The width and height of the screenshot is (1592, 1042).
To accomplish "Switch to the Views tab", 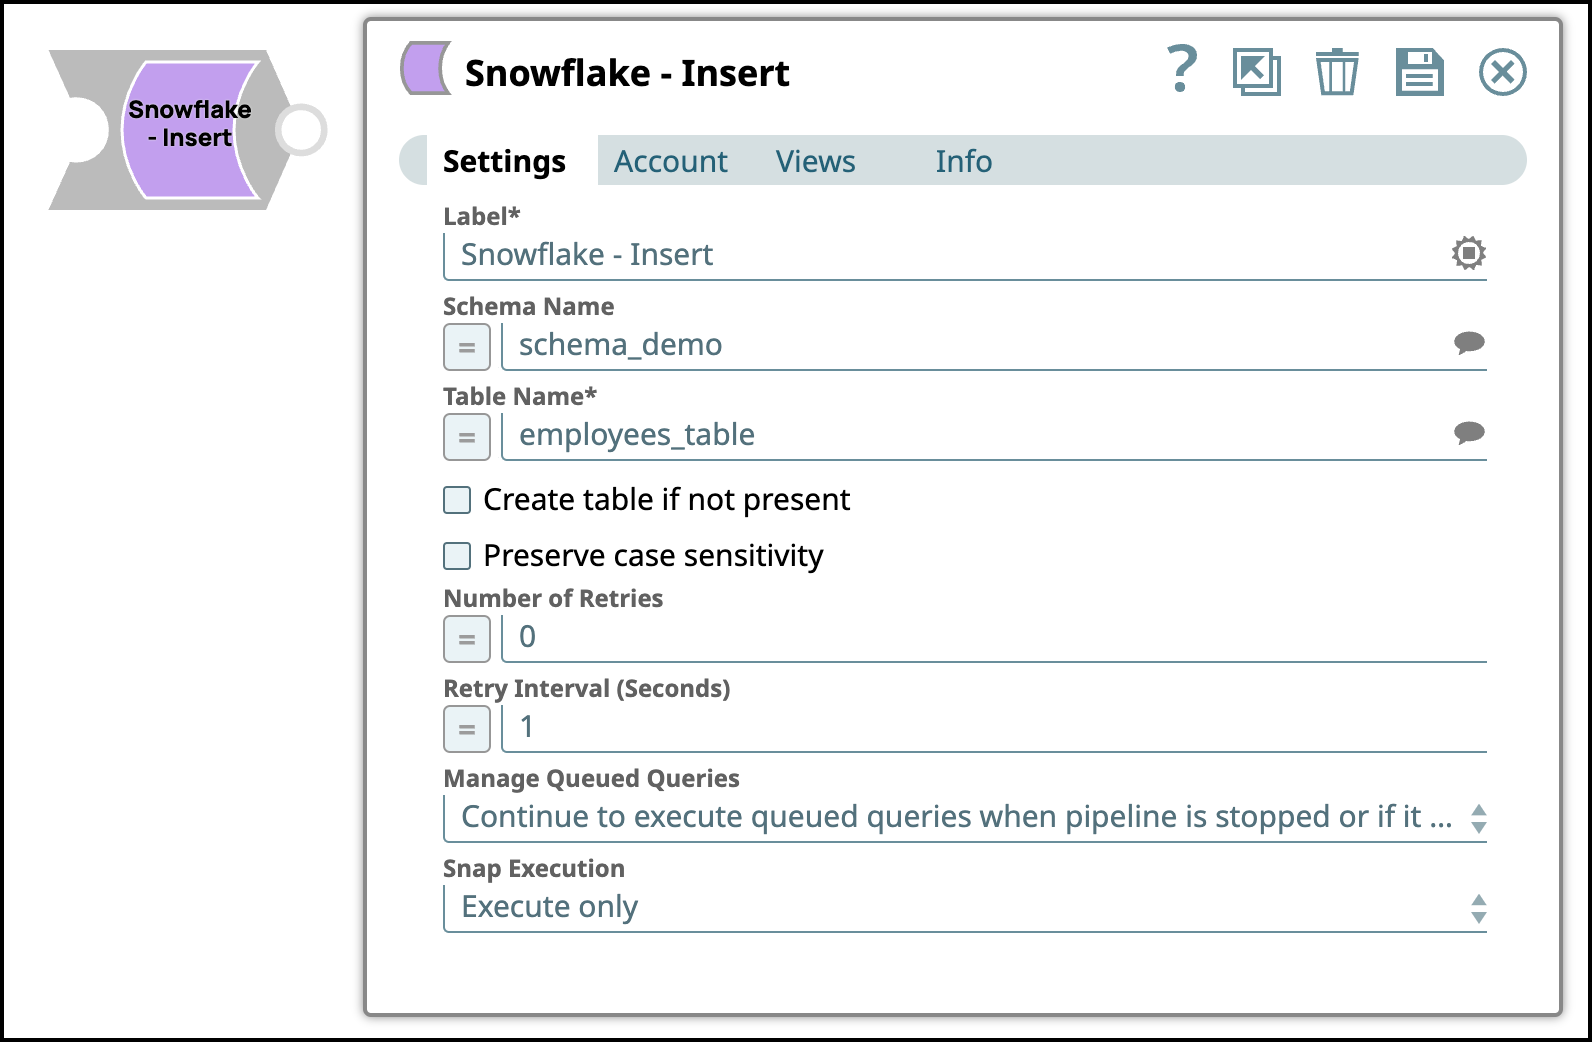I will [x=815, y=161].
